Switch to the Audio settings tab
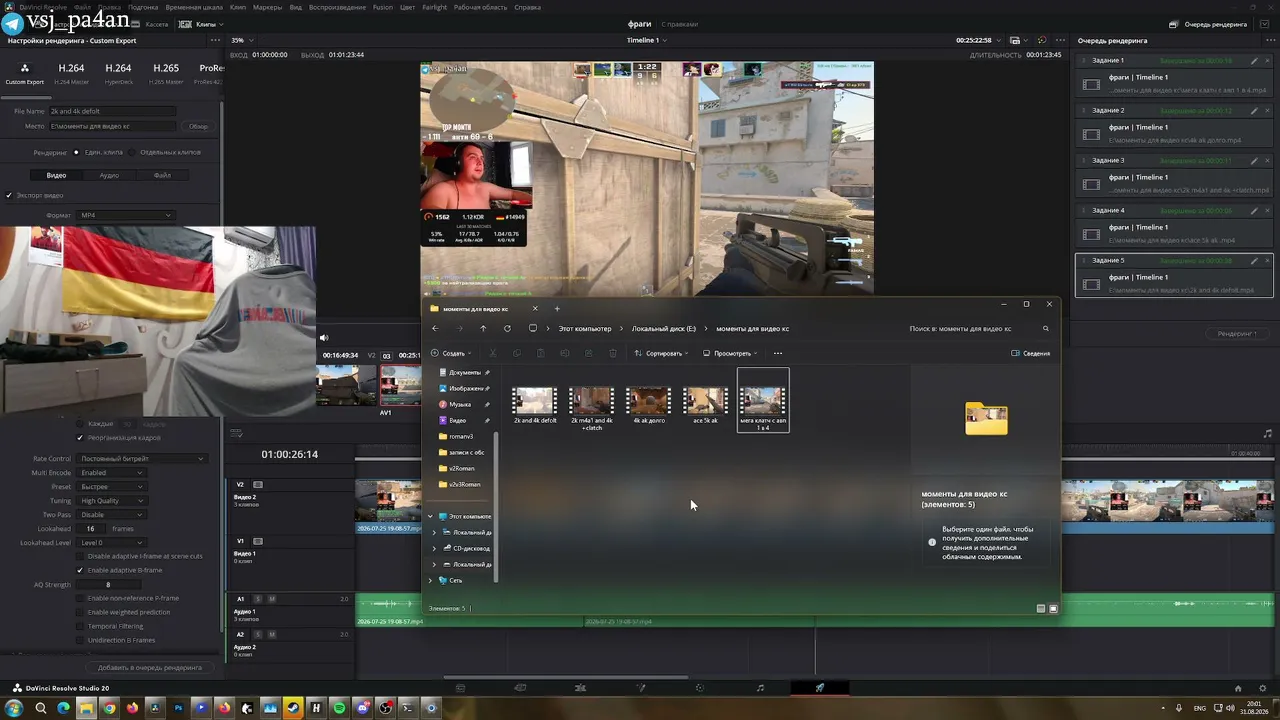Screen dimensions: 1280x720 109,175
